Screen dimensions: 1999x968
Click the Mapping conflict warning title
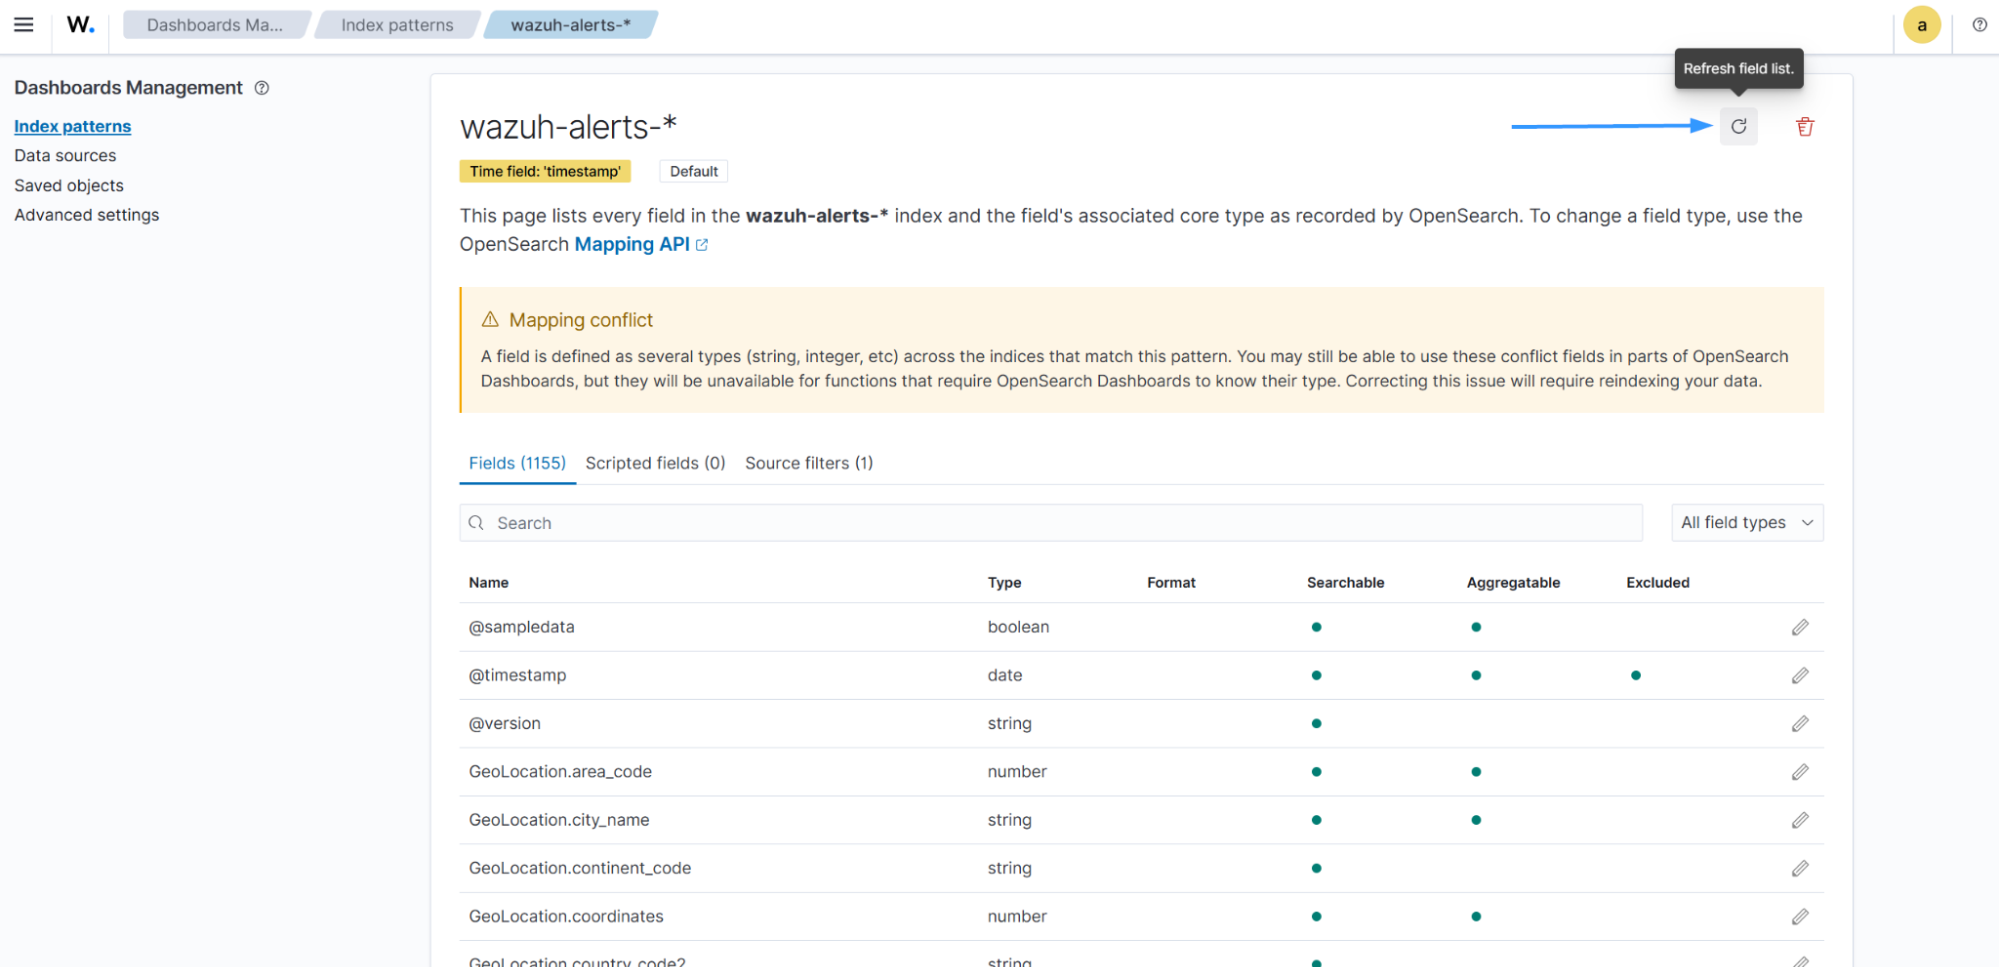(580, 320)
